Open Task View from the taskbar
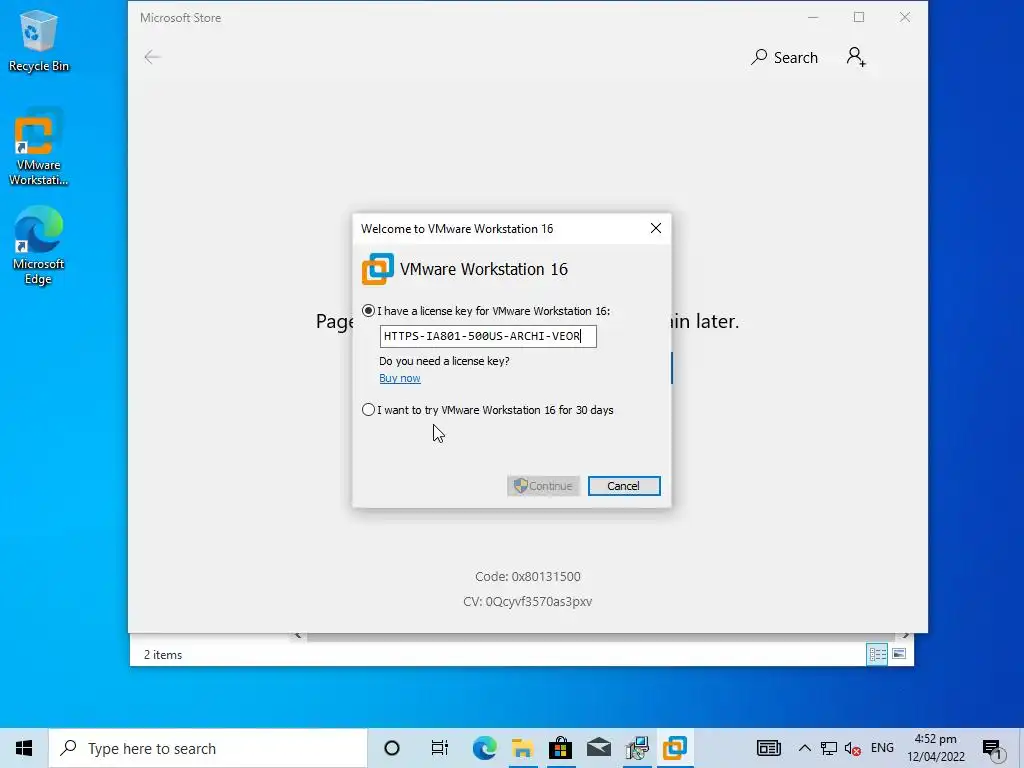The width and height of the screenshot is (1024, 768). (440, 748)
